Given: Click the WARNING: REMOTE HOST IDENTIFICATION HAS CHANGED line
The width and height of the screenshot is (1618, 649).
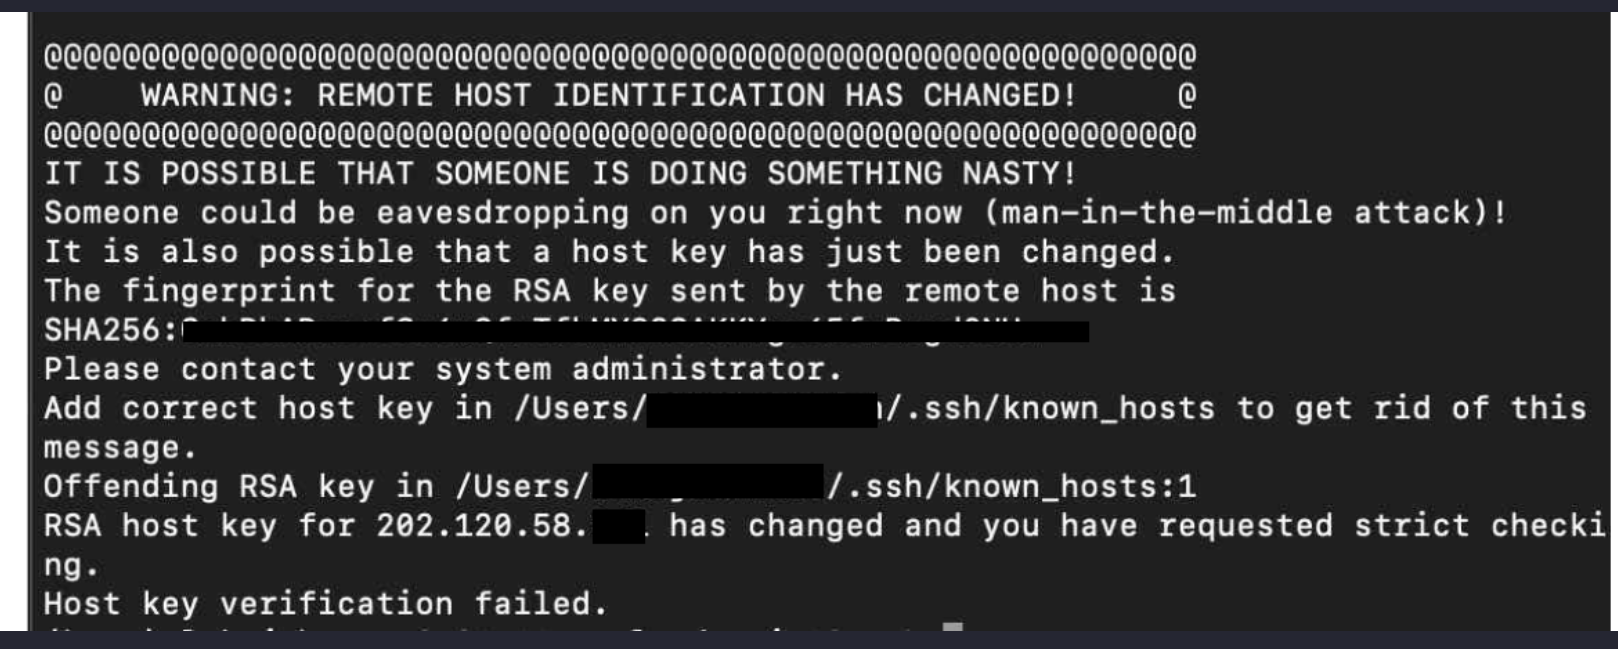Looking at the screenshot, I should (608, 96).
